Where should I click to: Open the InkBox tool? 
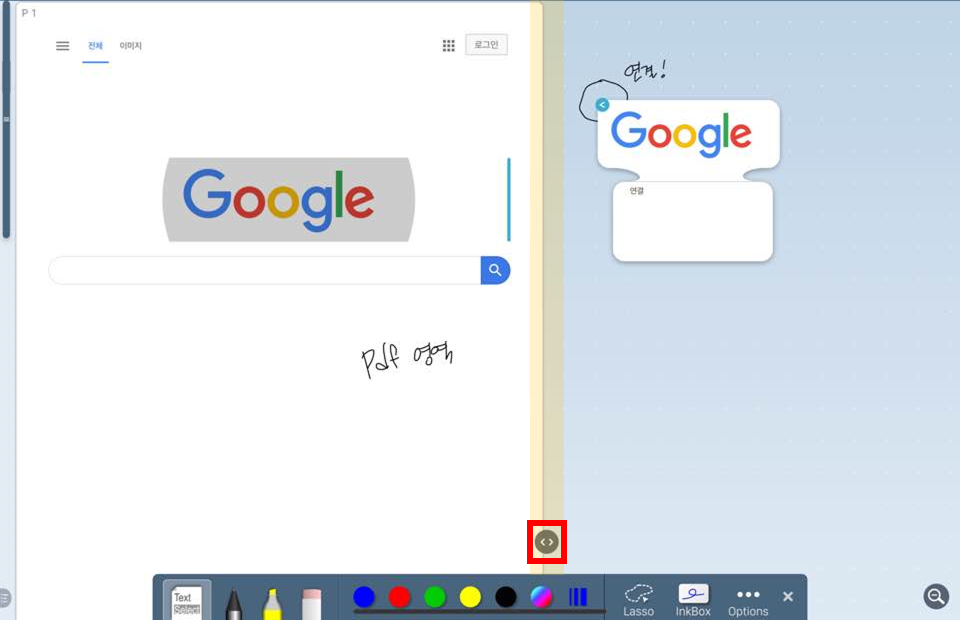pos(693,600)
